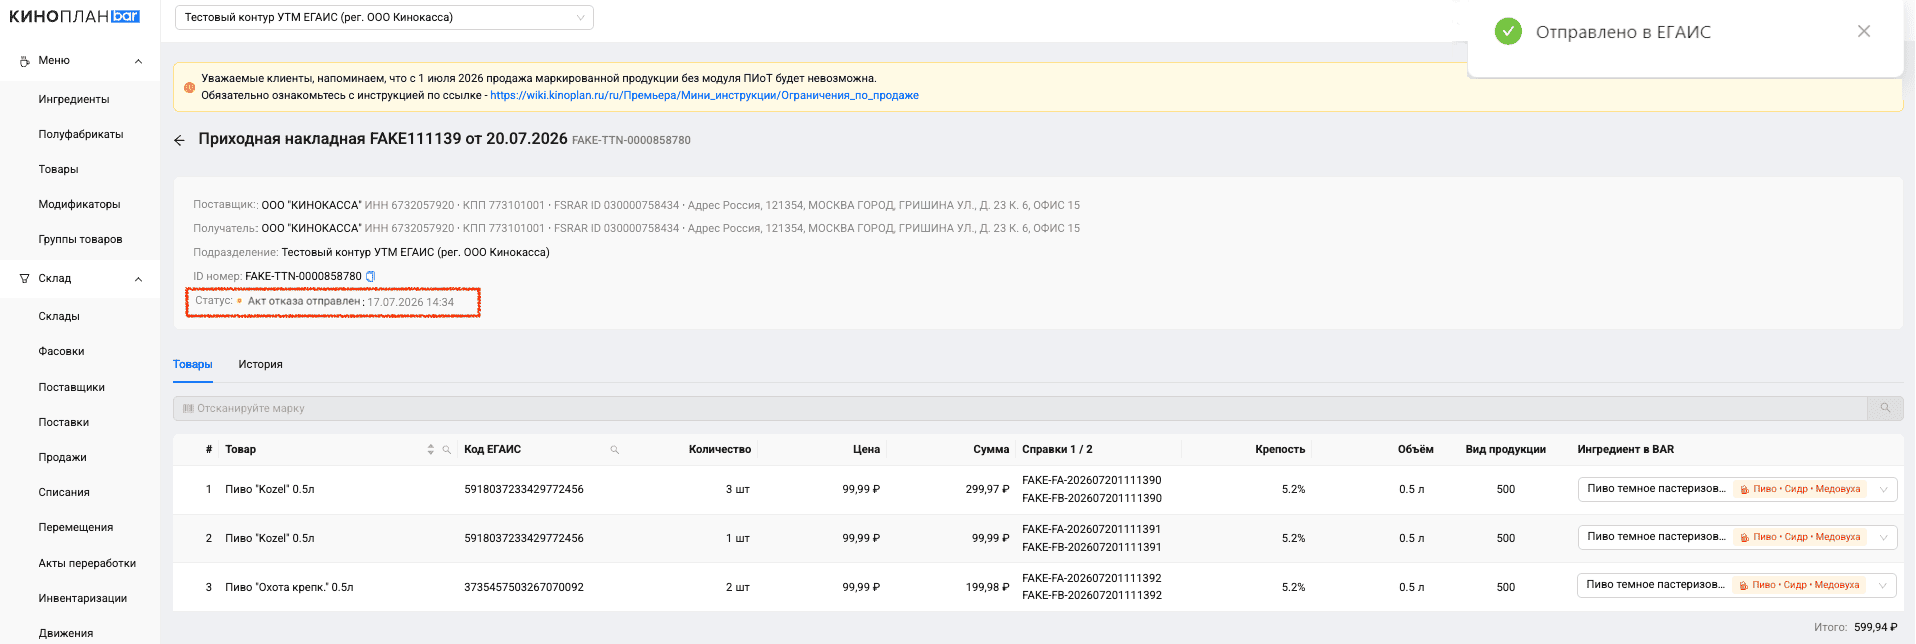This screenshot has height=644, width=1916.
Task: Open Группы товаров in the sidebar
Action: point(80,239)
